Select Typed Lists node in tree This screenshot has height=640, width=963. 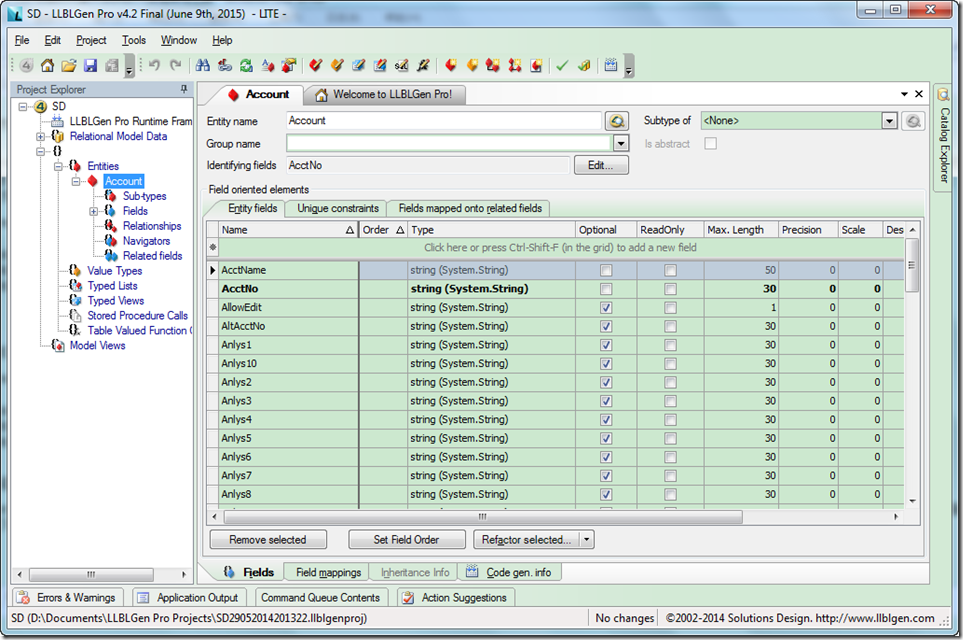pyautogui.click(x=112, y=286)
